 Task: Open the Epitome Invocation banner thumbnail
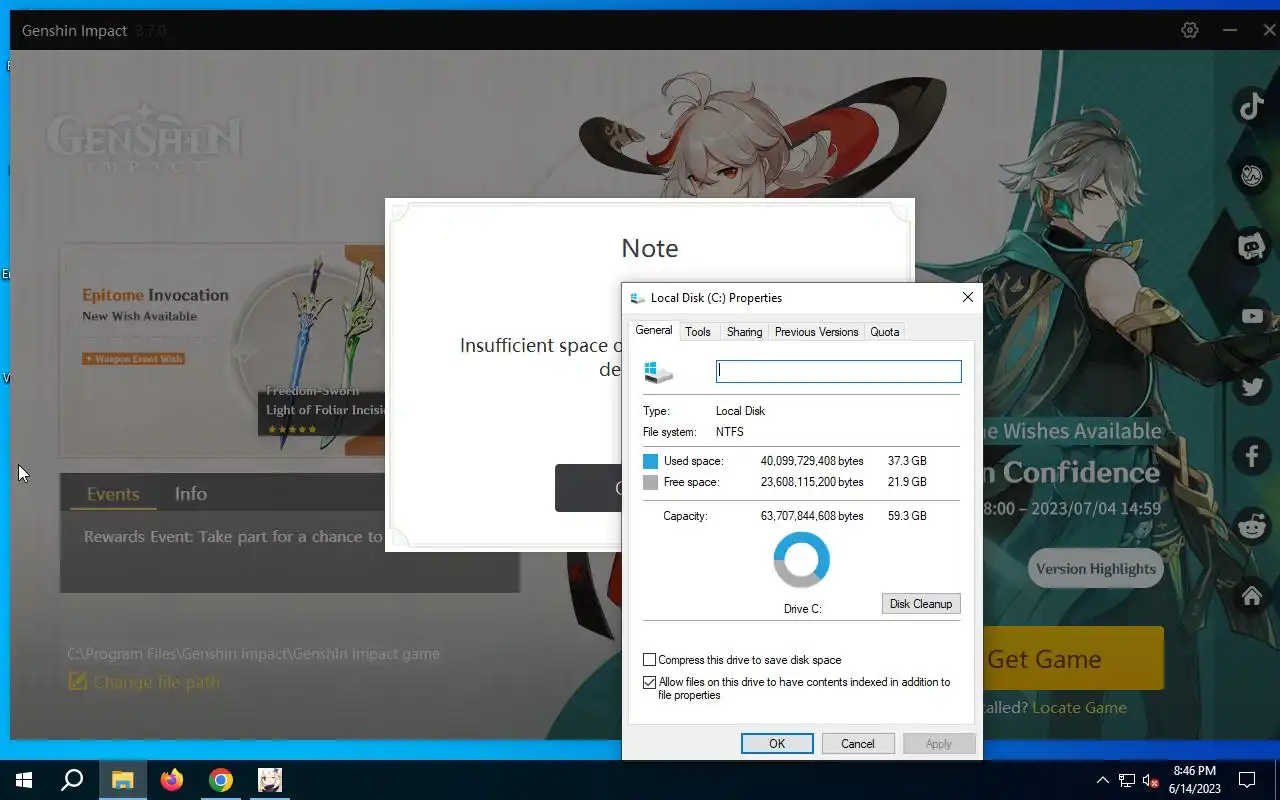pos(222,350)
